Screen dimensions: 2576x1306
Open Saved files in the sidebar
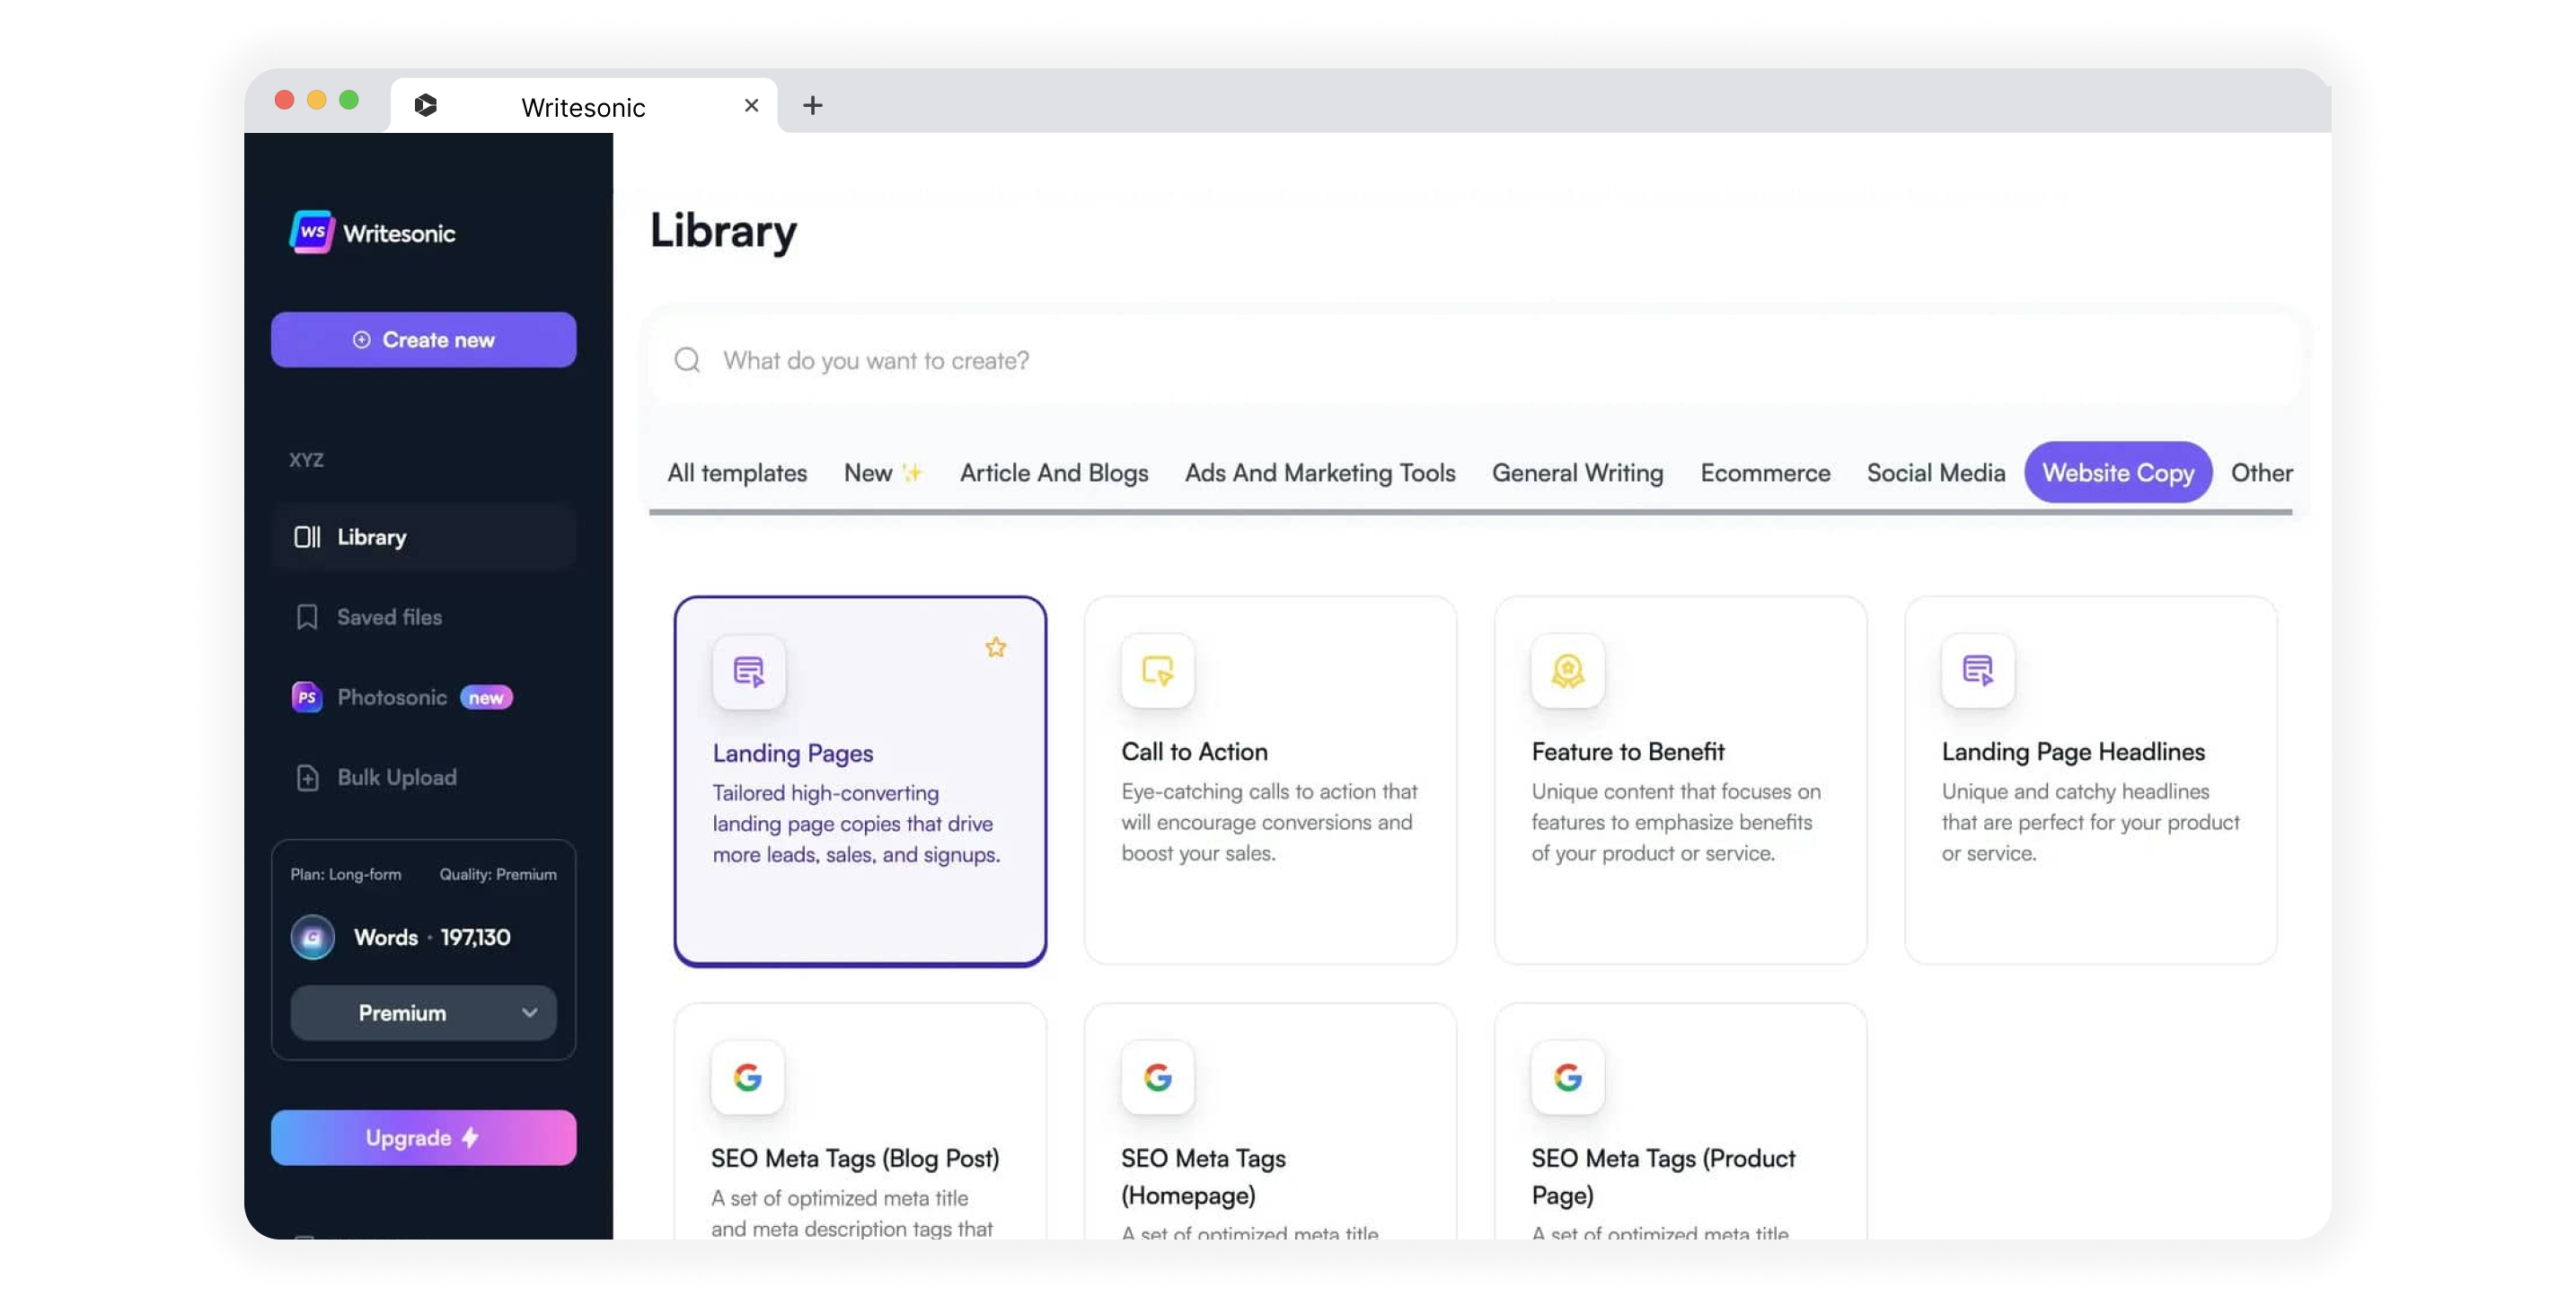click(x=389, y=617)
